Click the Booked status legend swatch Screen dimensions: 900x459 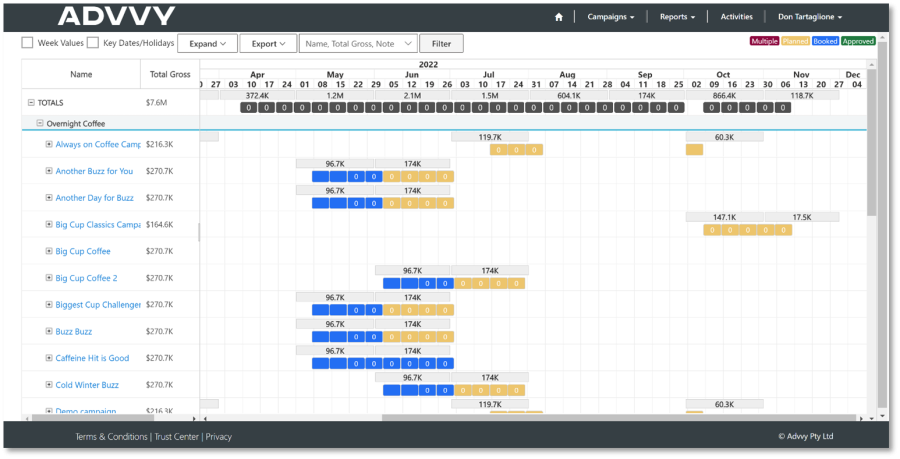(826, 41)
